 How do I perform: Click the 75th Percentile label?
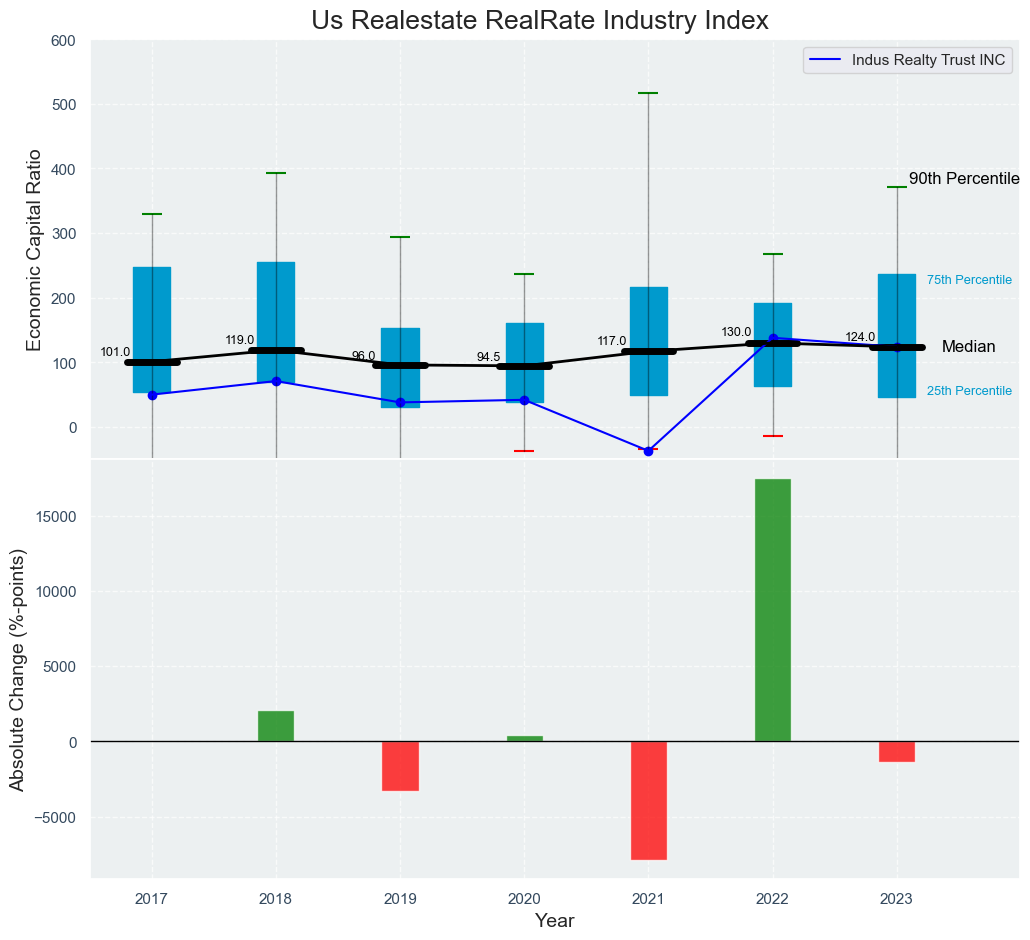(969, 280)
